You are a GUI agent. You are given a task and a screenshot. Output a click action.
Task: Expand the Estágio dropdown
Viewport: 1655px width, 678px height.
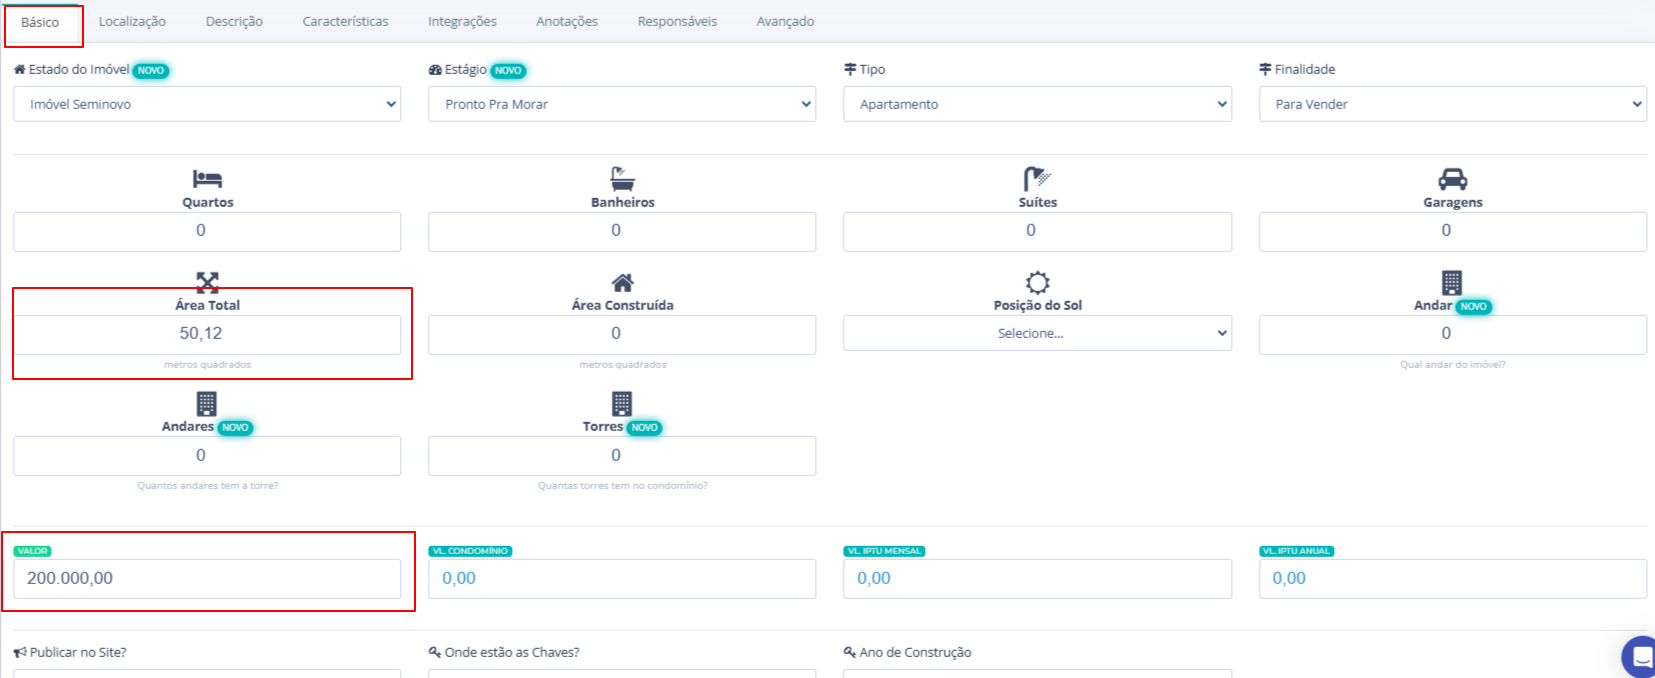point(622,104)
